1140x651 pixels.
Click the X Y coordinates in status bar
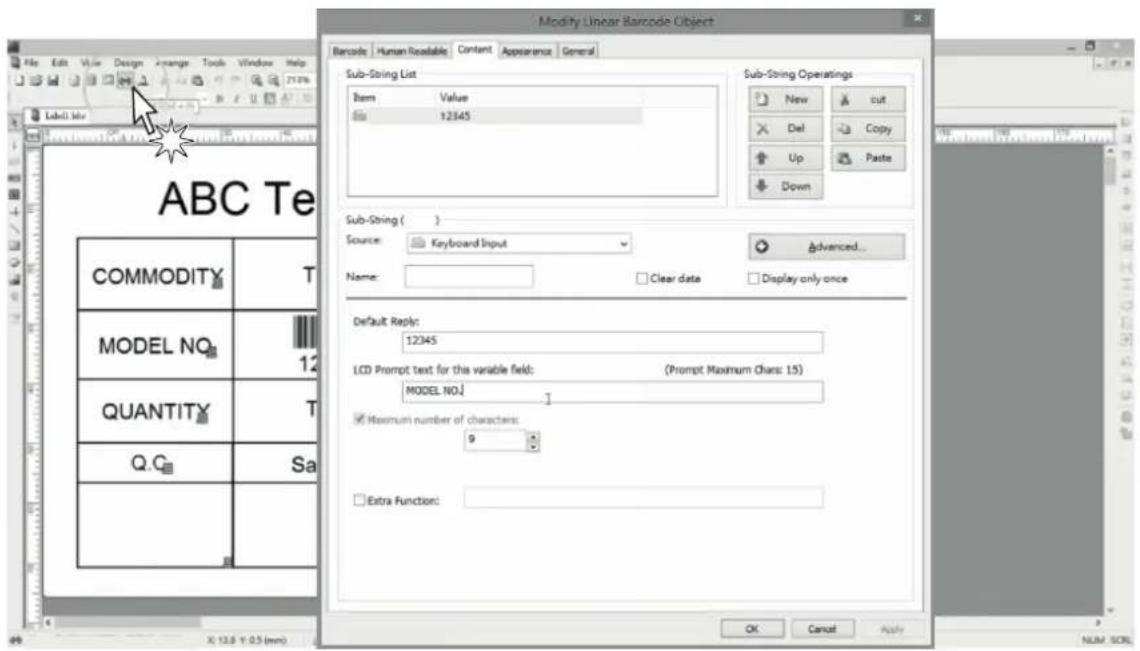tap(247, 640)
